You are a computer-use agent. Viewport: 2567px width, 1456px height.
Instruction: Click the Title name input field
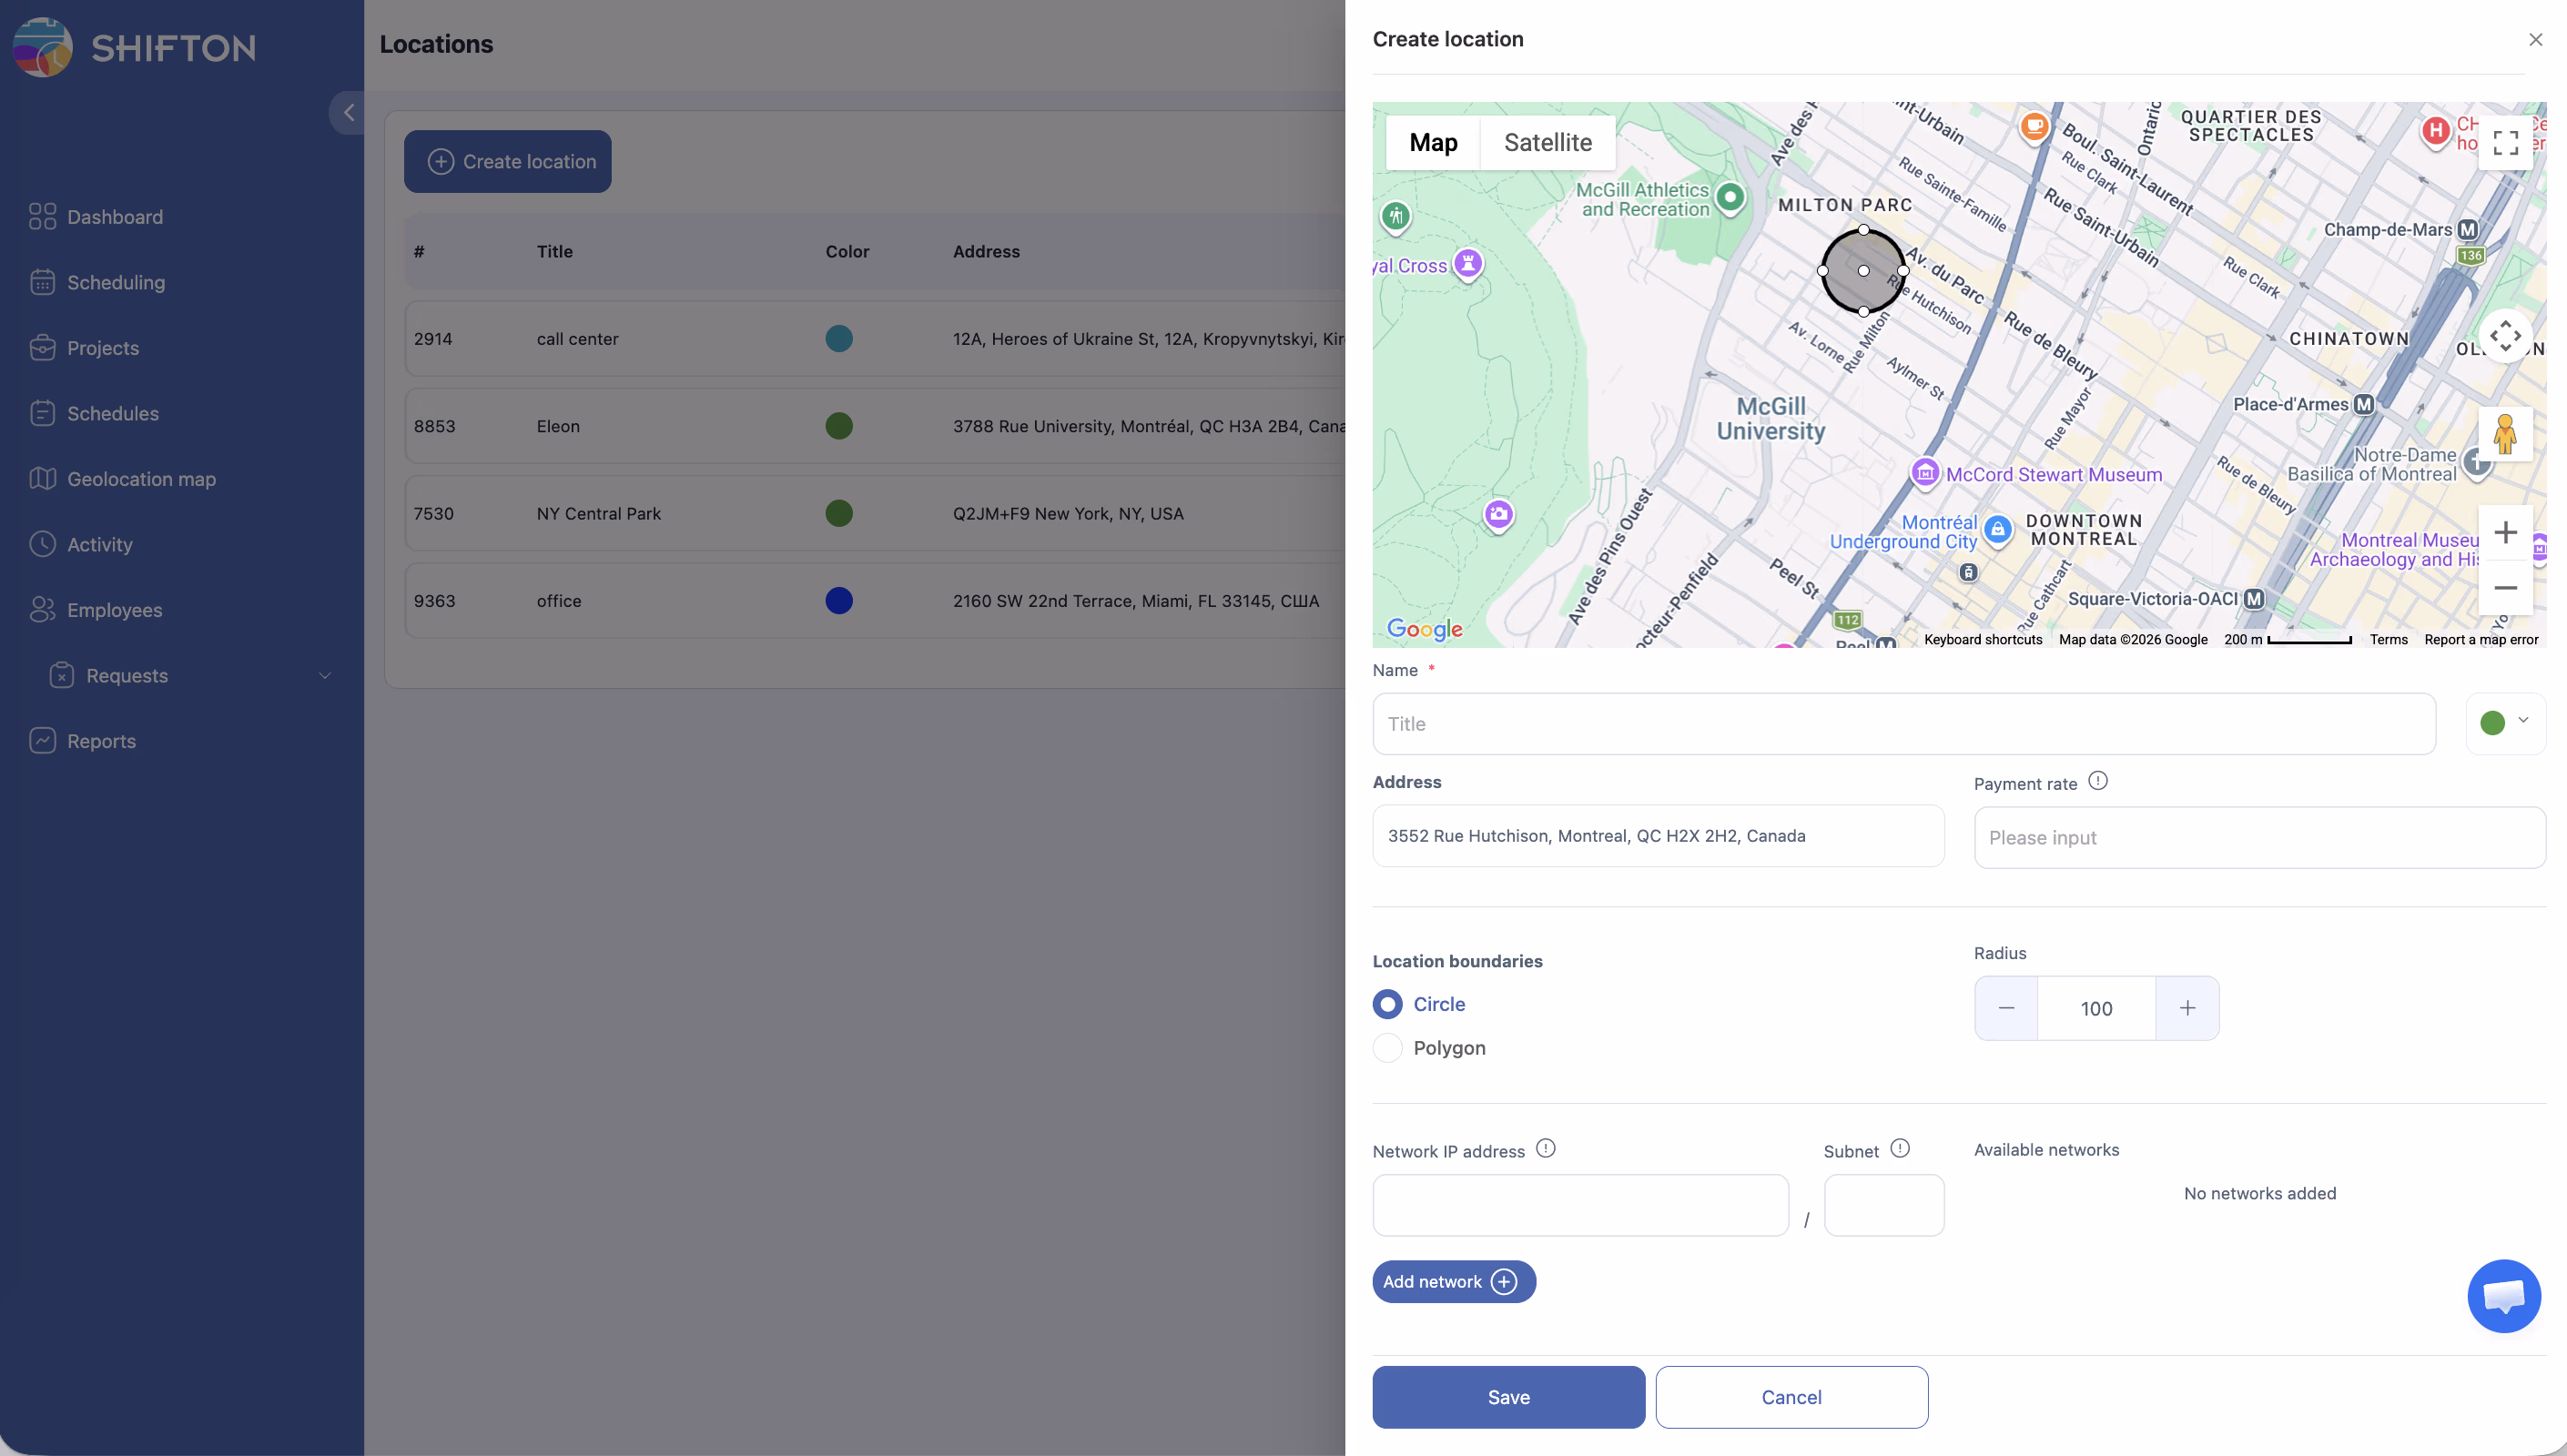click(x=1903, y=723)
